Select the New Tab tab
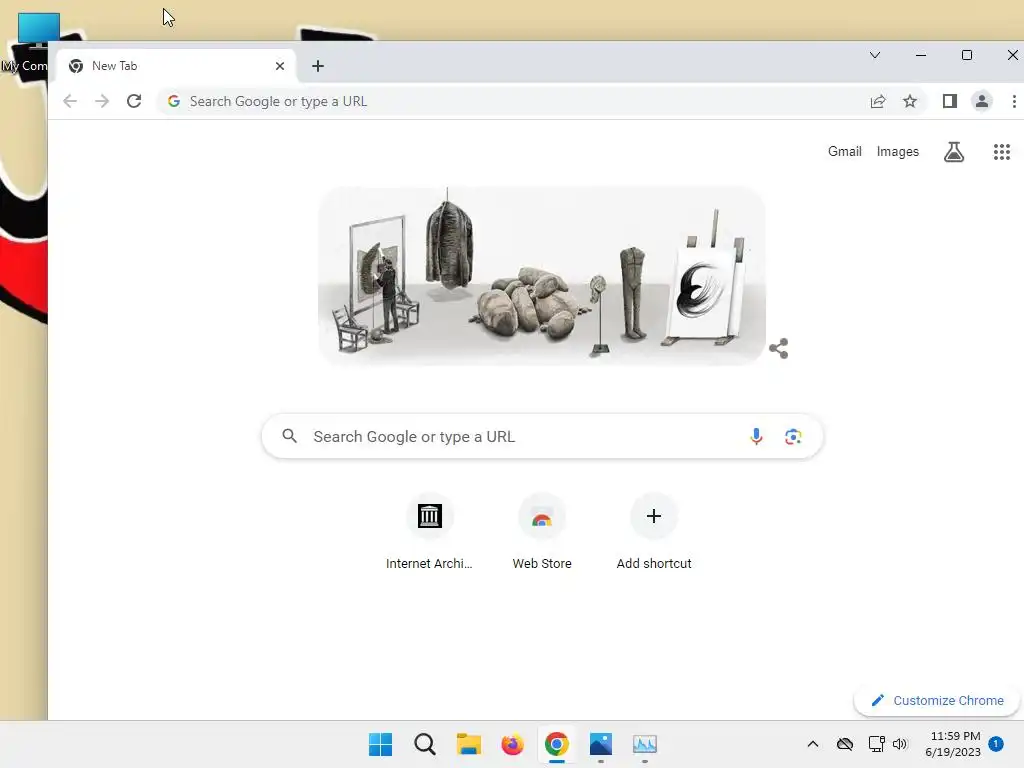The width and height of the screenshot is (1024, 768). tap(176, 66)
